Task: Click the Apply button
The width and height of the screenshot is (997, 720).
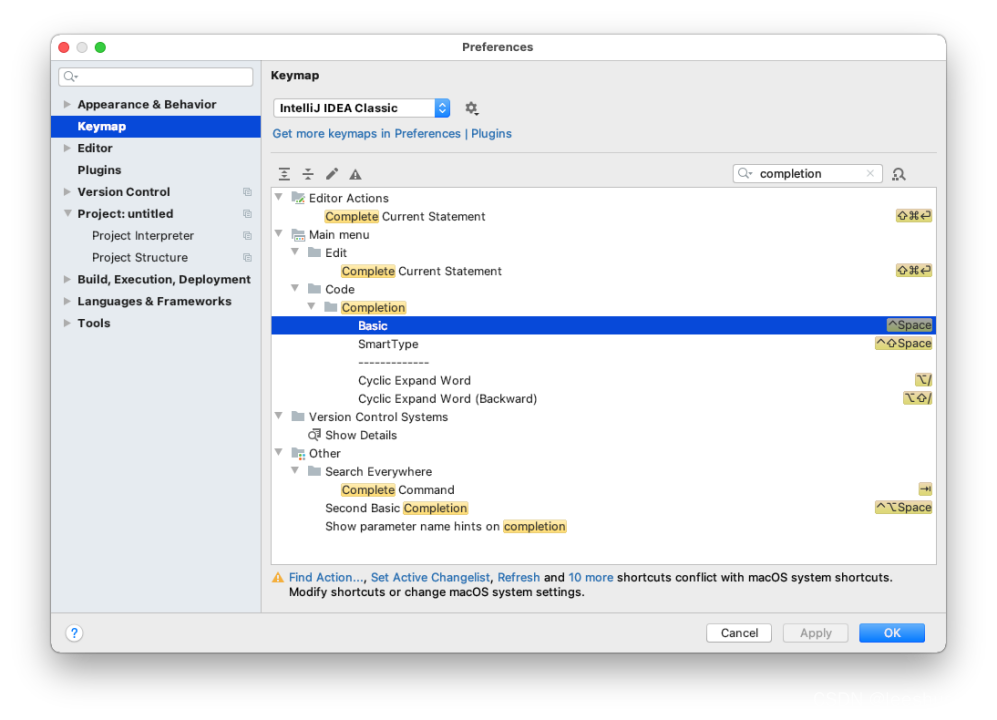Action: coord(815,633)
